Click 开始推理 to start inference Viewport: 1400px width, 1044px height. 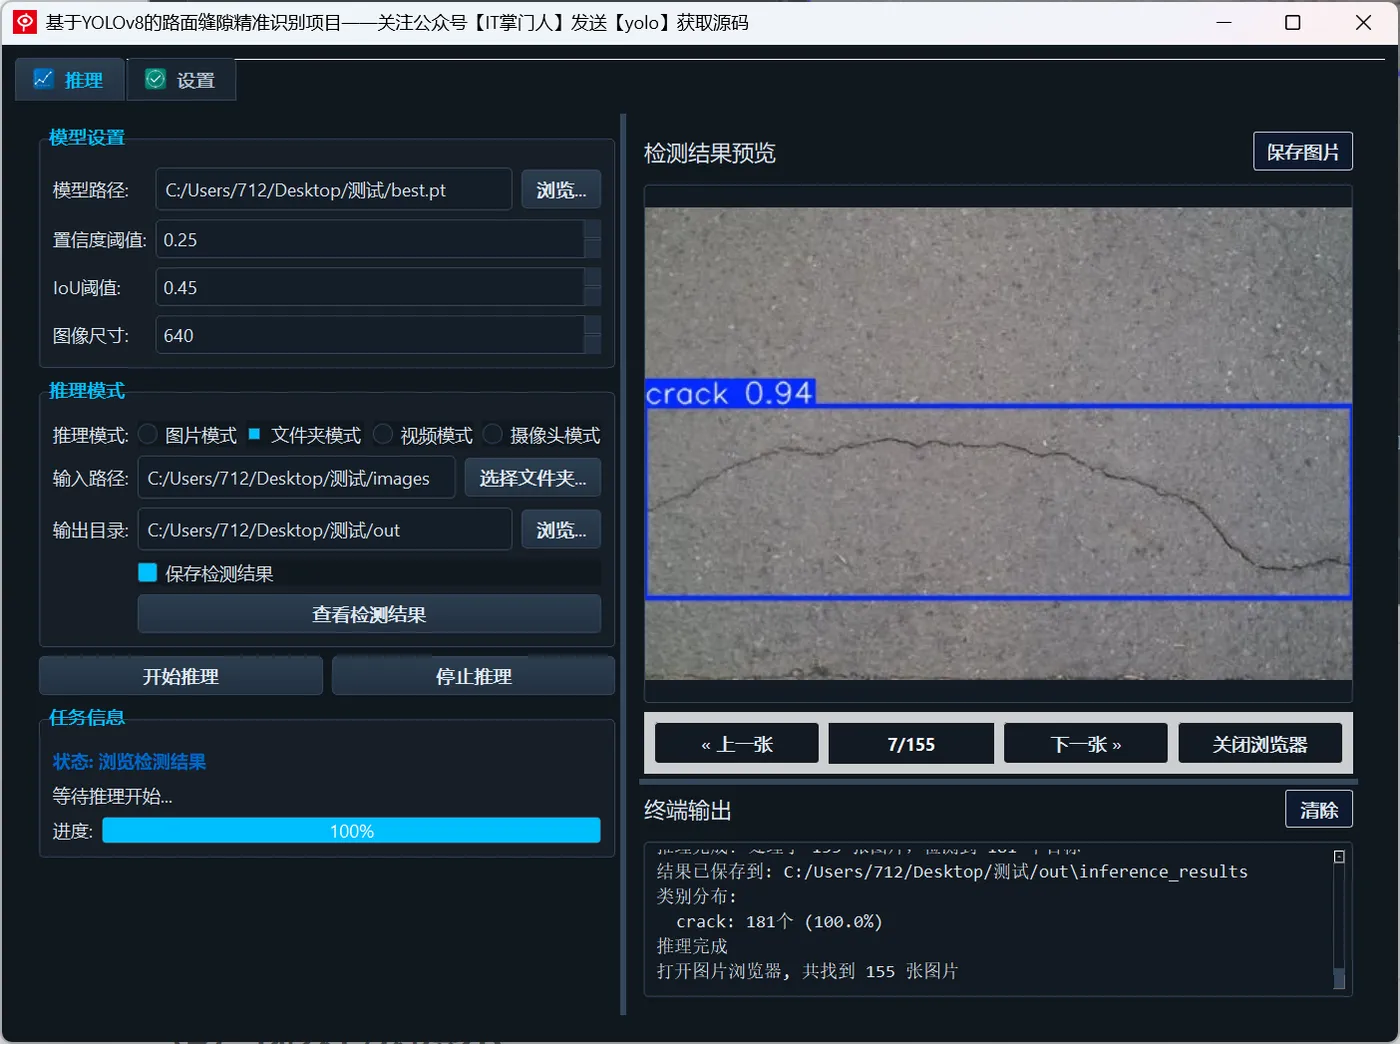180,675
